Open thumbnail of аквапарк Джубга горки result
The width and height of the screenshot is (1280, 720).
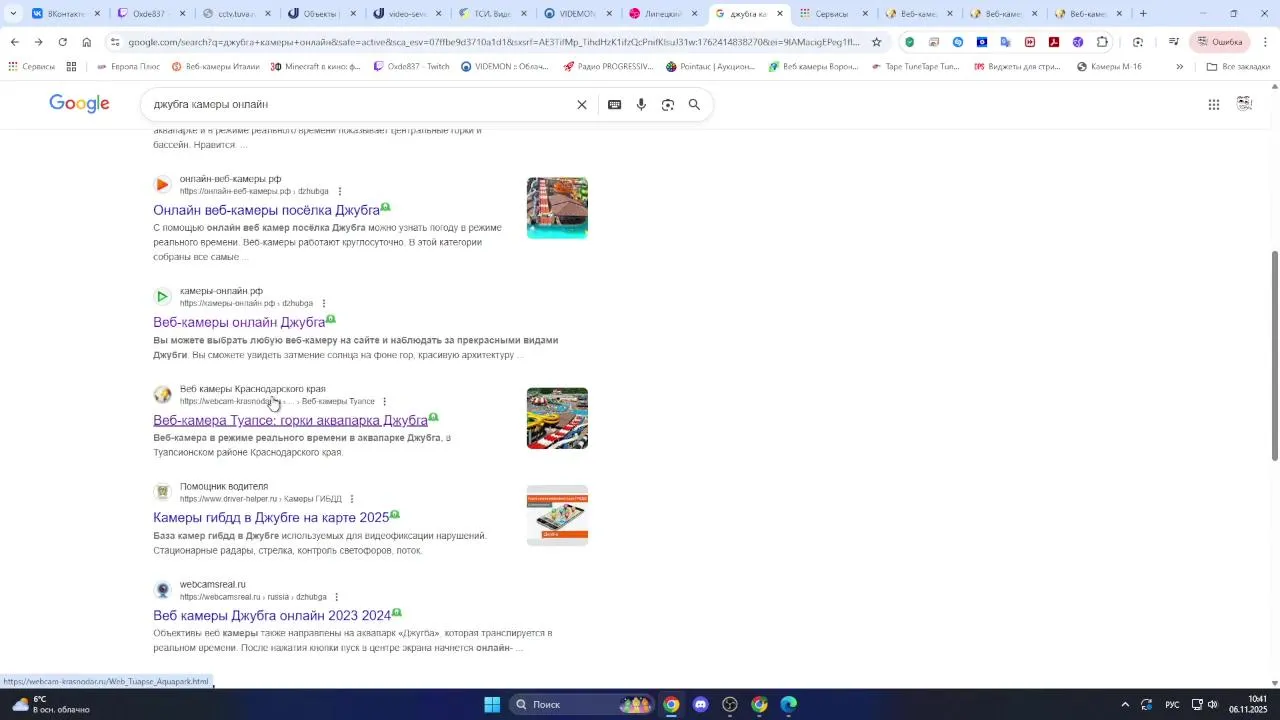click(557, 418)
